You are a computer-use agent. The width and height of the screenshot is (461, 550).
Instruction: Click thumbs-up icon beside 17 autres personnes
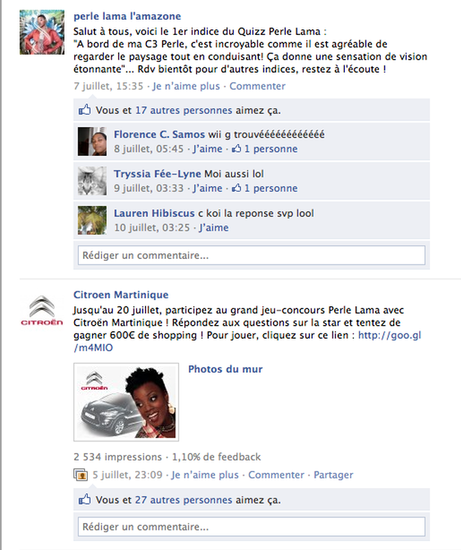(x=85, y=110)
